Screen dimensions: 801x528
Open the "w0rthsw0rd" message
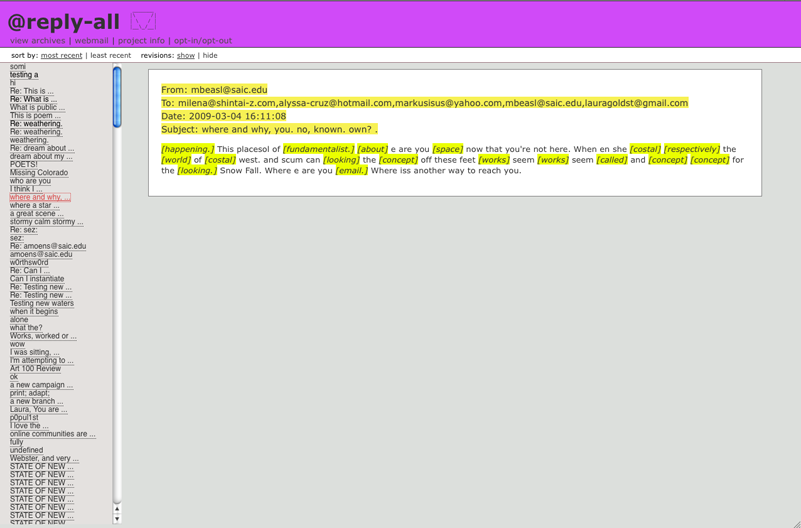[29, 263]
